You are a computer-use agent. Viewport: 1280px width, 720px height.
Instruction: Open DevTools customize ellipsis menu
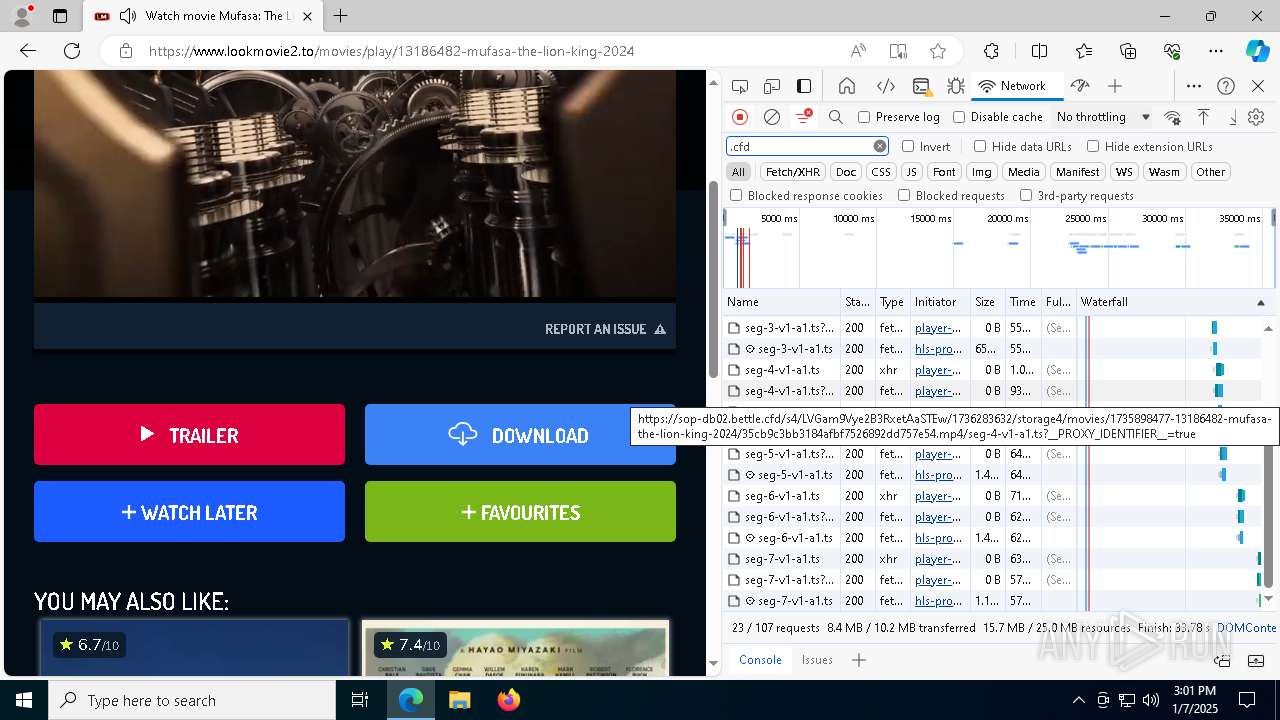tap(1194, 86)
